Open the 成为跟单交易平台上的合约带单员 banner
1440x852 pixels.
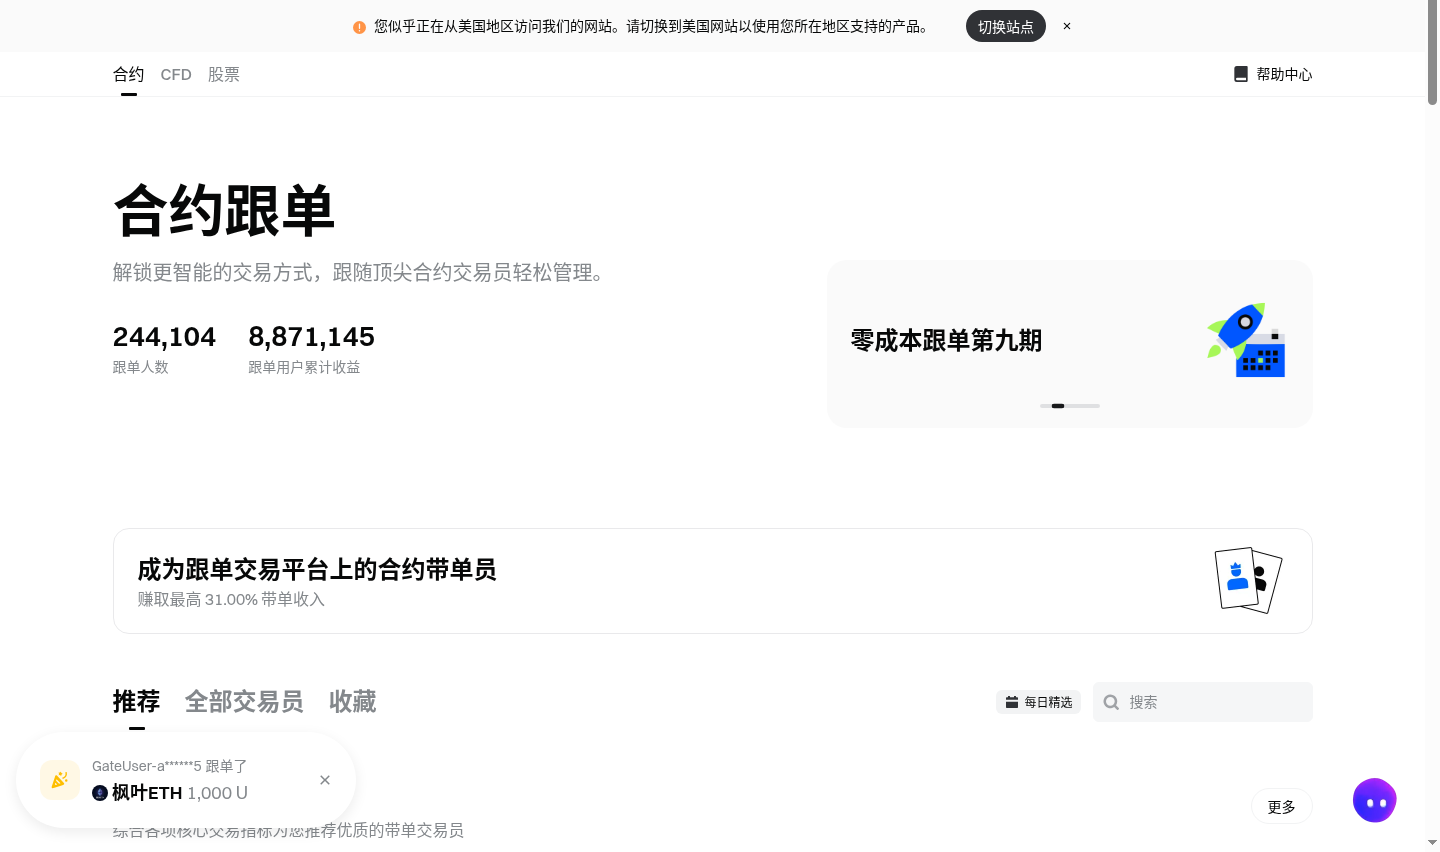pyautogui.click(x=713, y=581)
